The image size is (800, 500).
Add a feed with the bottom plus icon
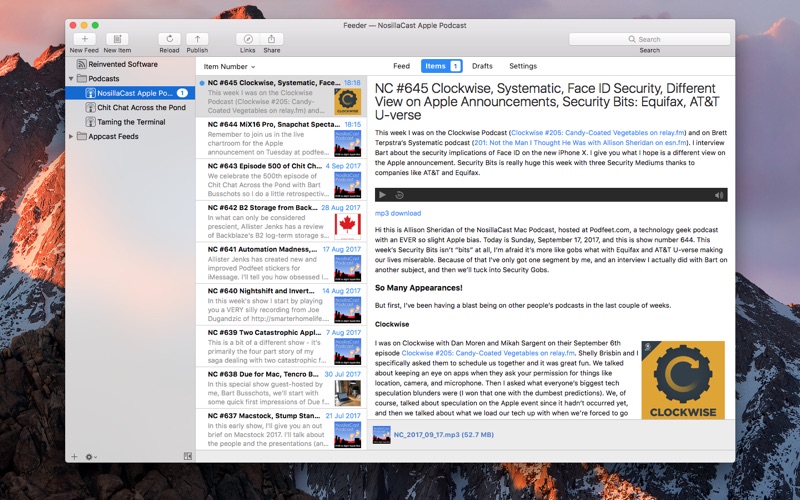(74, 456)
